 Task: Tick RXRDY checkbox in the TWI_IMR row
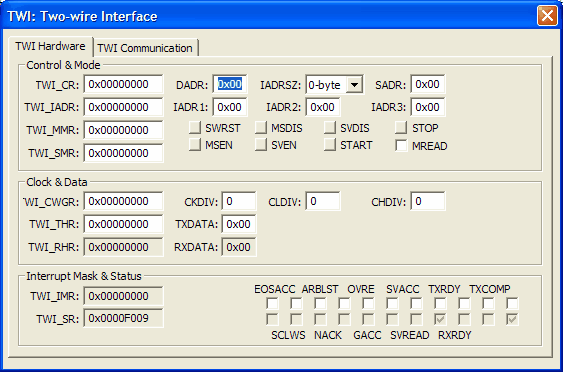click(489, 303)
